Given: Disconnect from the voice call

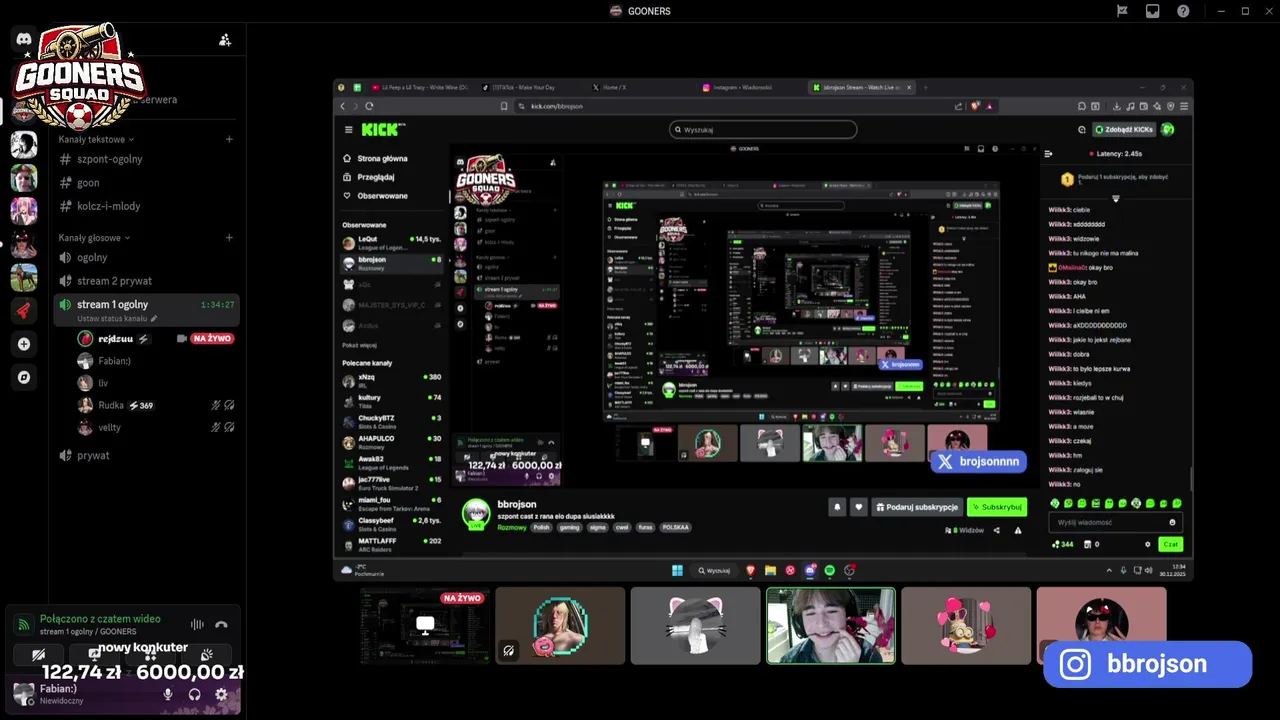Looking at the screenshot, I should tap(221, 625).
